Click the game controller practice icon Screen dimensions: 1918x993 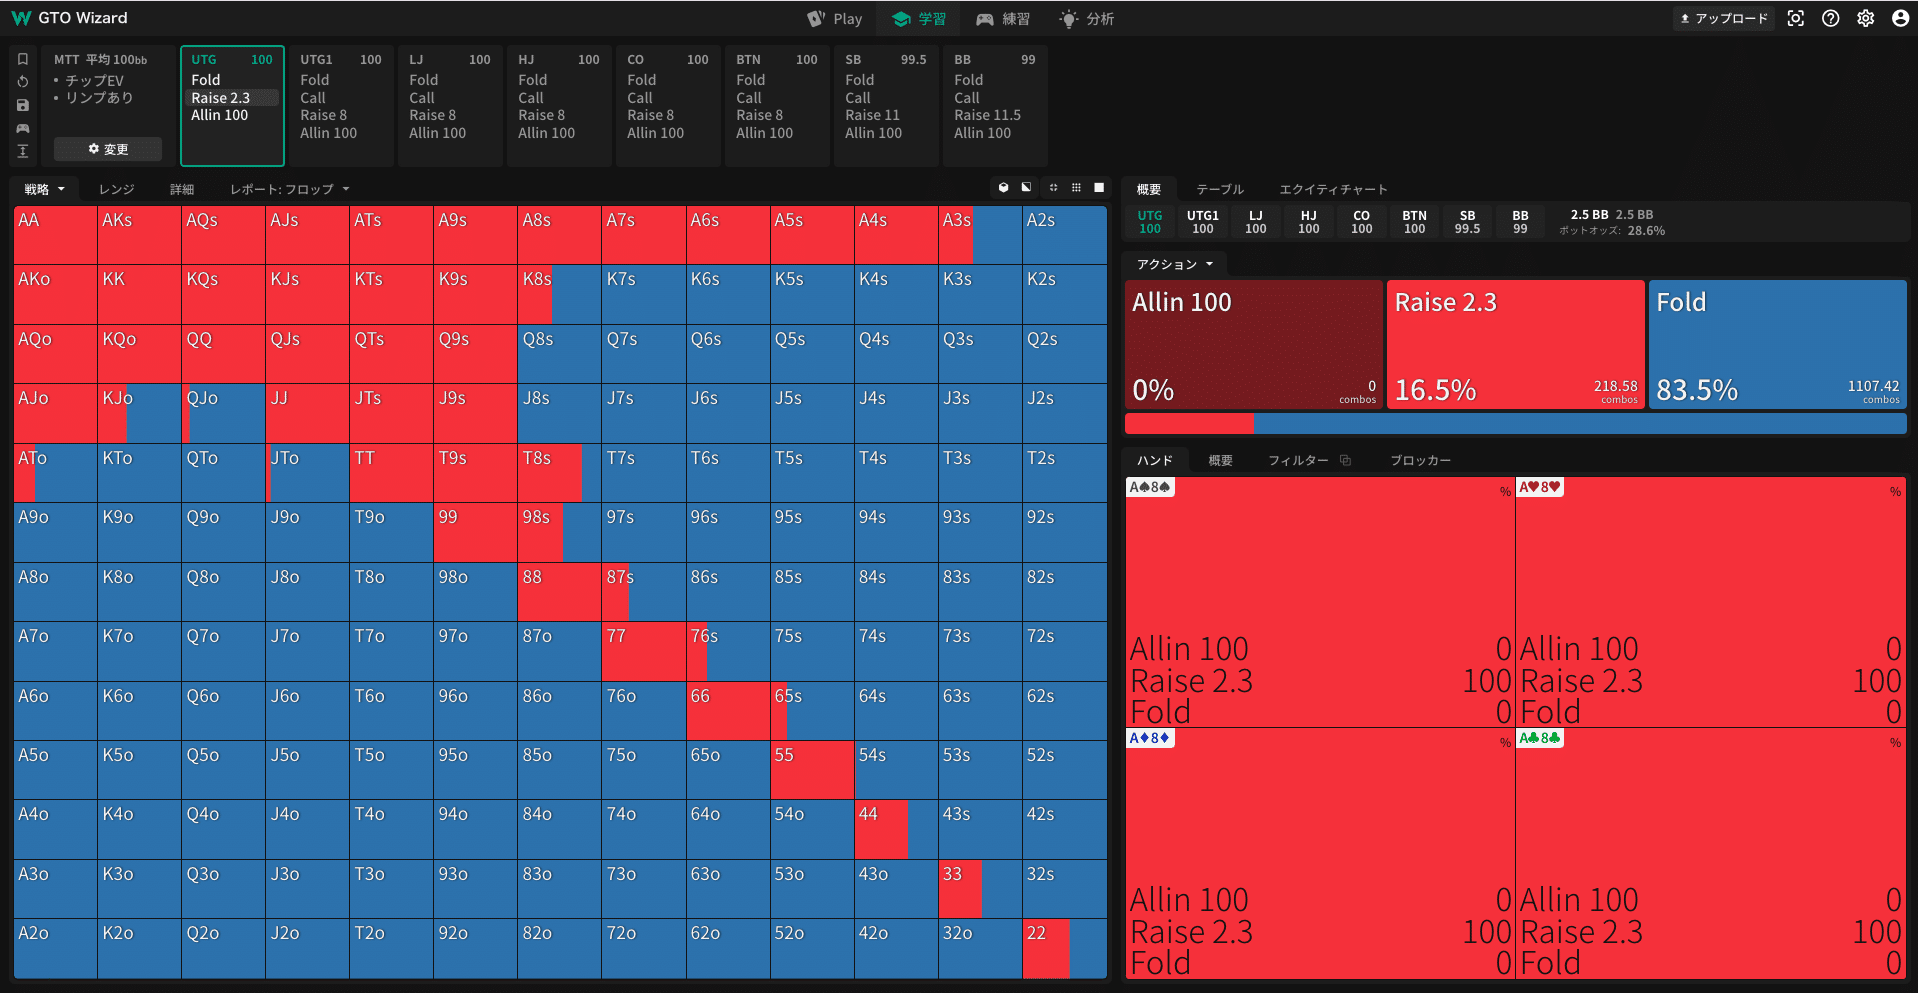click(x=23, y=128)
